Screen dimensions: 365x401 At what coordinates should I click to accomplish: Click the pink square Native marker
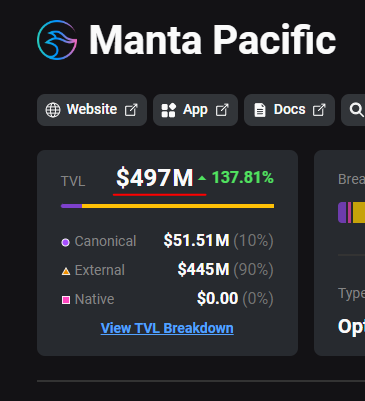(x=66, y=300)
